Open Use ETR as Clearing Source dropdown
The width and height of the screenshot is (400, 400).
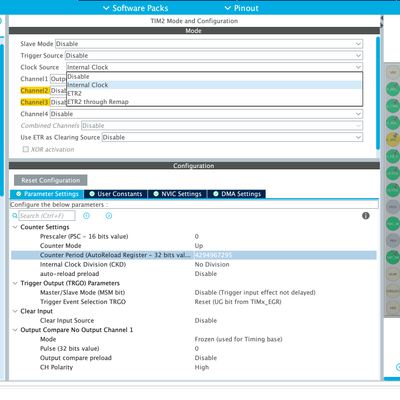coord(232,137)
